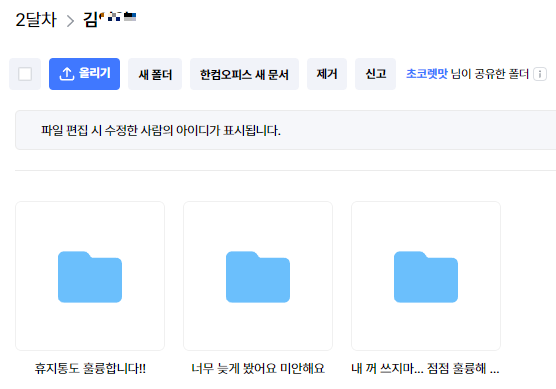Click the shared folder info icon
The width and height of the screenshot is (556, 389).
pos(540,74)
